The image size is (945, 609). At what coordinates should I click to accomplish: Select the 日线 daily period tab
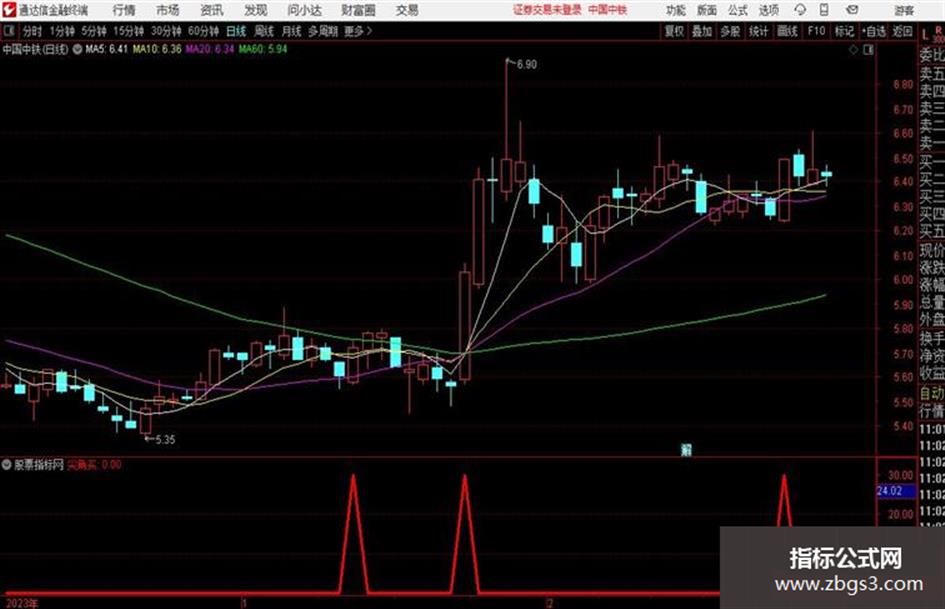pyautogui.click(x=236, y=31)
